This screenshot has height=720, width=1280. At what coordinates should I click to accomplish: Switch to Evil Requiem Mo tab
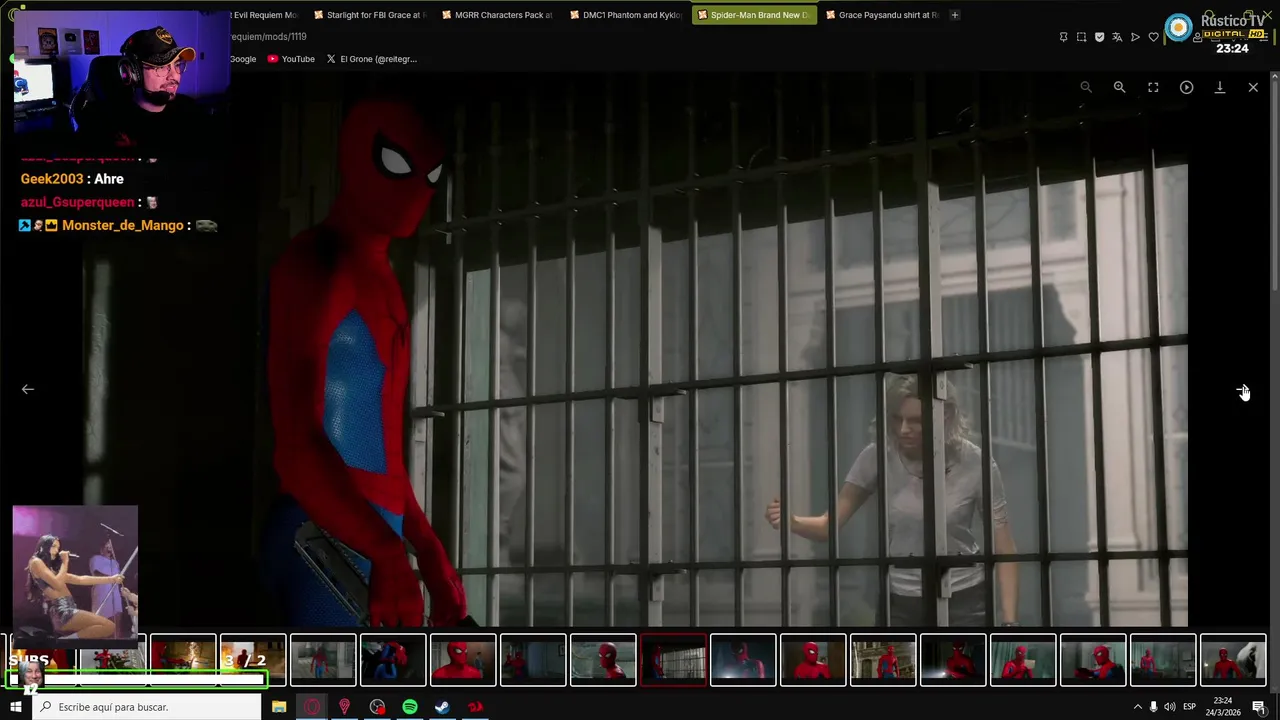pos(265,15)
